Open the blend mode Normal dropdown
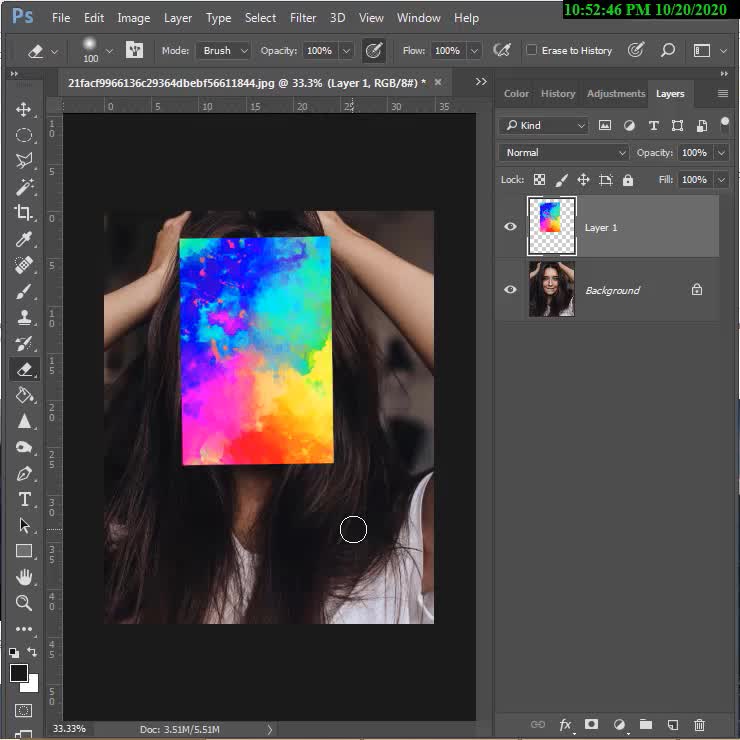The image size is (740, 740). coord(565,153)
